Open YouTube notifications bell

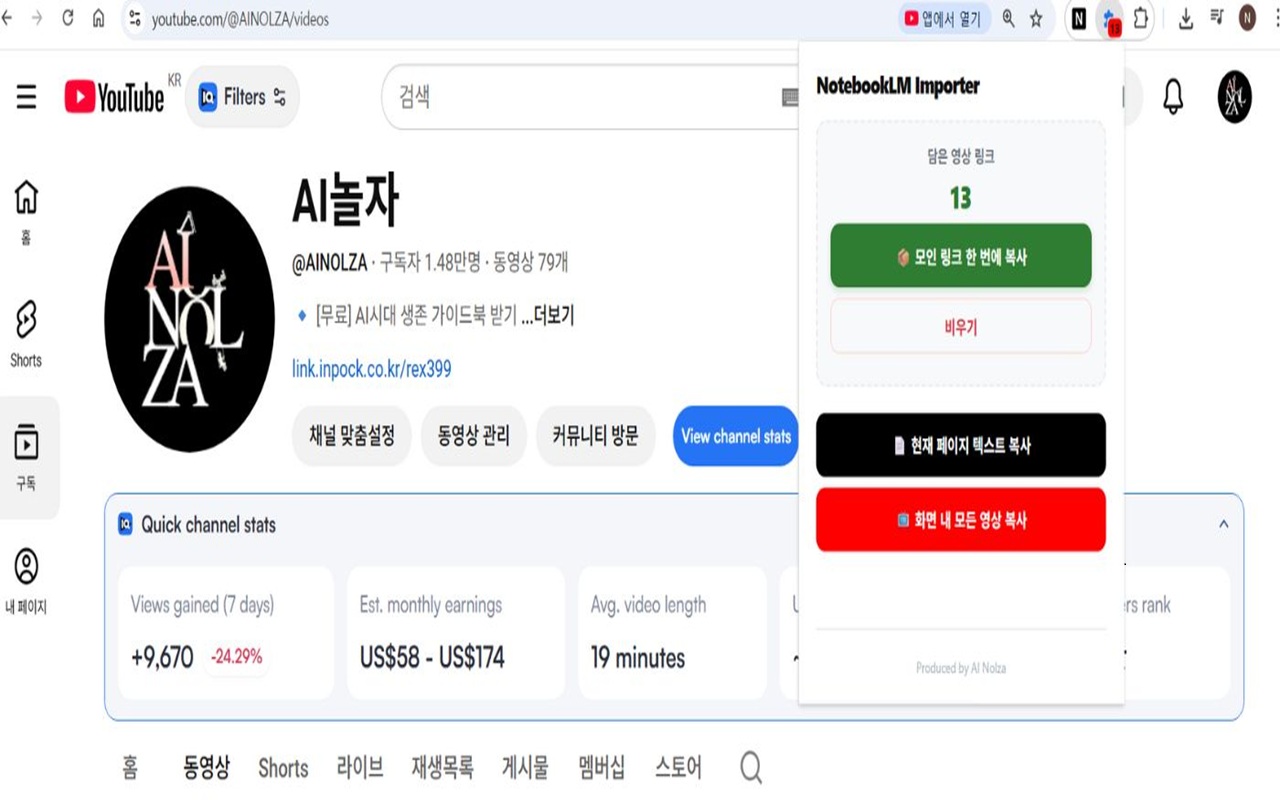1173,97
